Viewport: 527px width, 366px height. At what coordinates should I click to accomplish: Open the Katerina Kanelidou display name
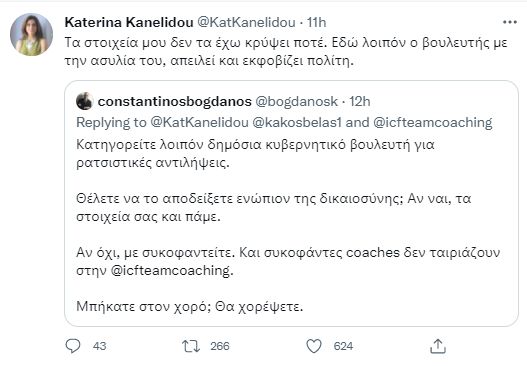[x=129, y=22]
